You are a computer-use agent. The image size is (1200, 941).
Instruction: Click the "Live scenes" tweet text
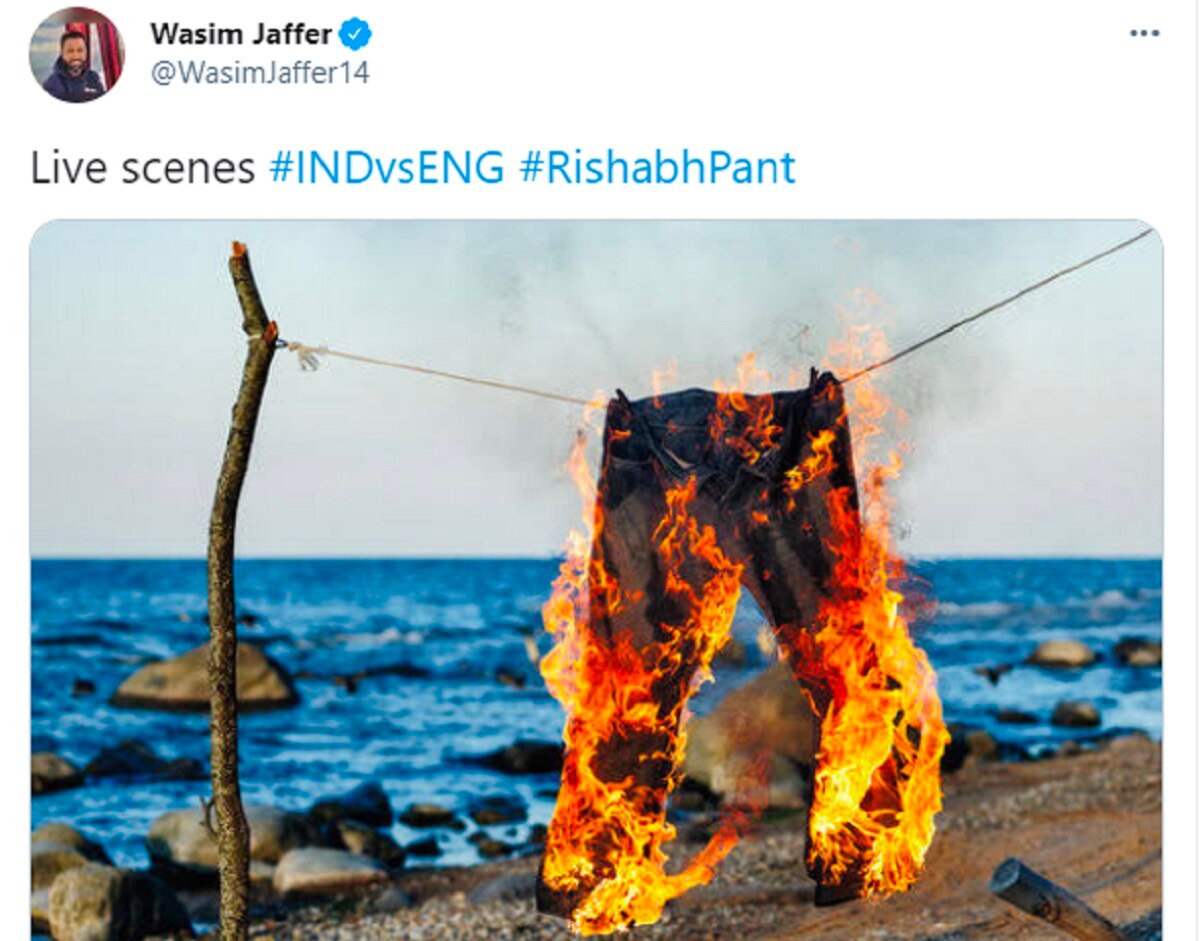pos(143,168)
